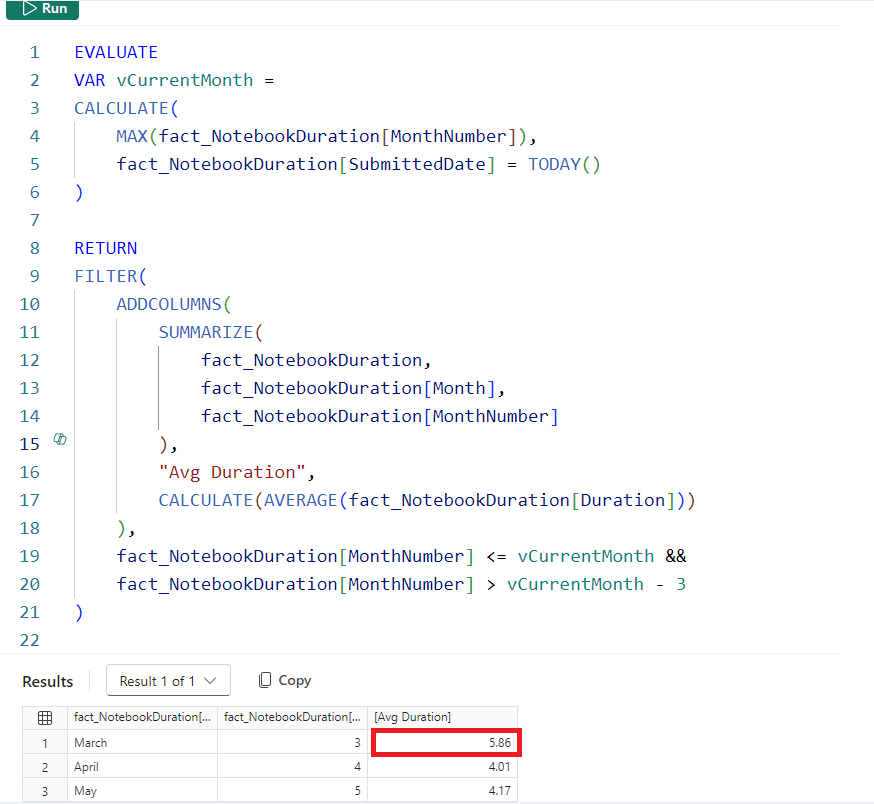Screen dimensions: 874x804
Task: Select the Avg Duration column header
Action: pyautogui.click(x=442, y=717)
